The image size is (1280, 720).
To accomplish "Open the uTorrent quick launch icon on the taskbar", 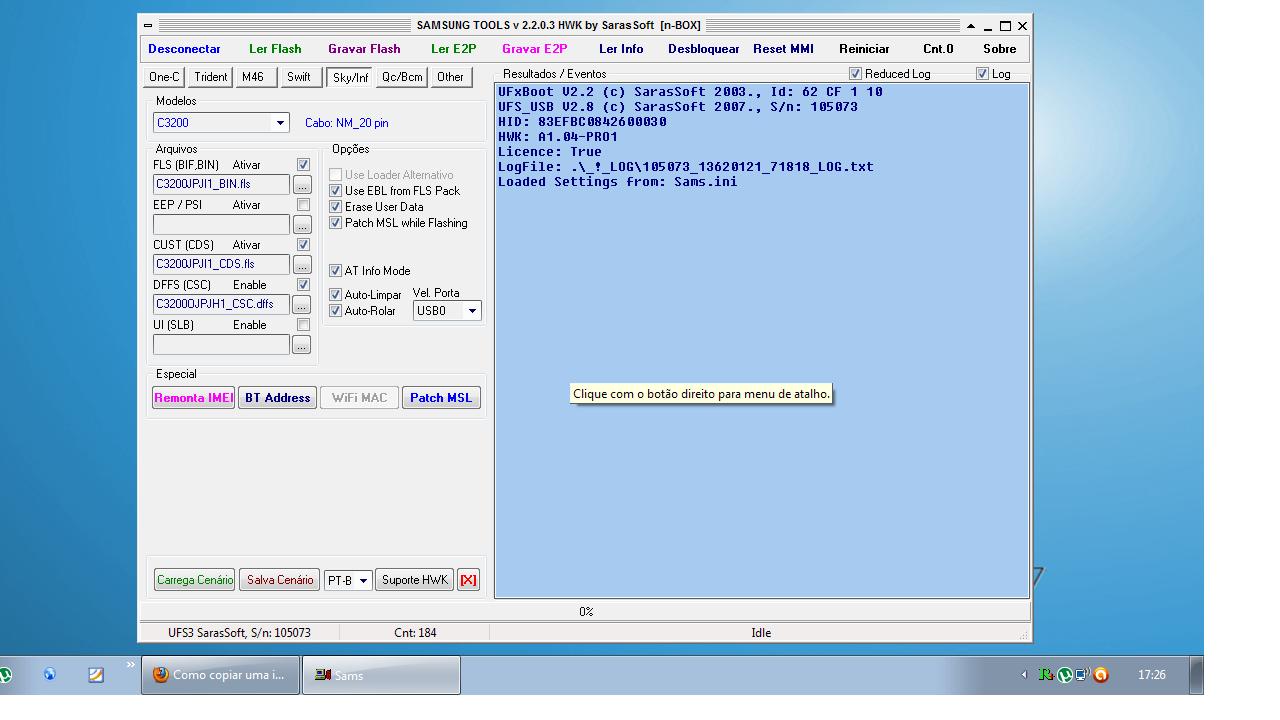I will 5,675.
